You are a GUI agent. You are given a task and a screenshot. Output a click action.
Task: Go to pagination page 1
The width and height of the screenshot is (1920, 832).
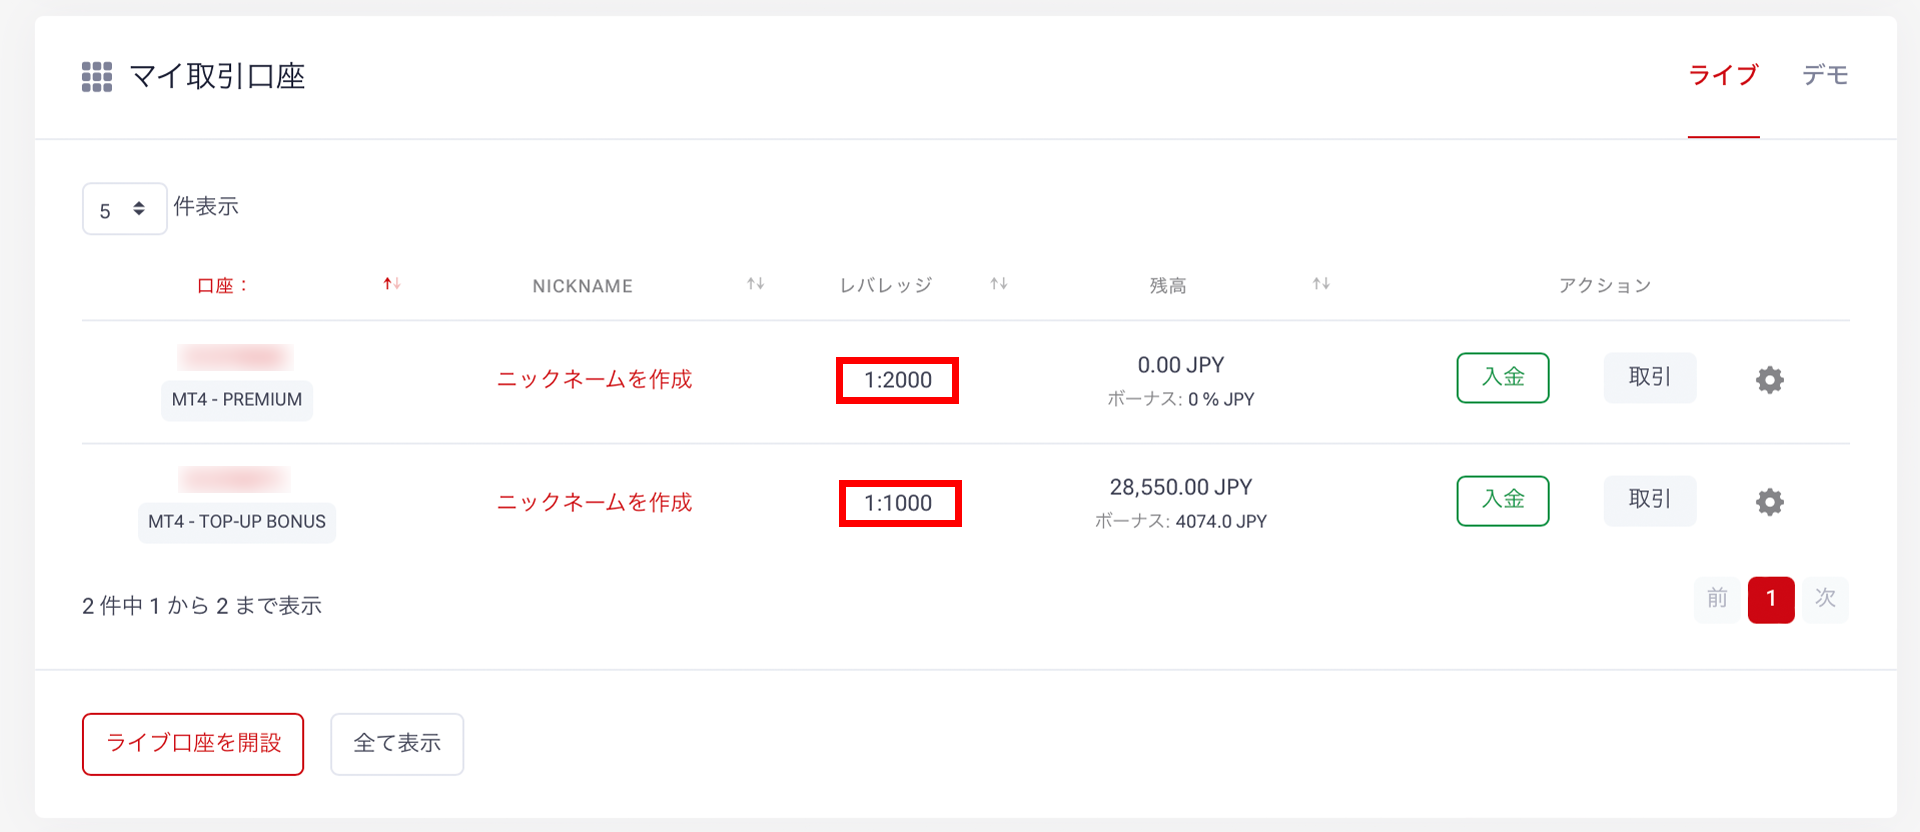(x=1770, y=600)
